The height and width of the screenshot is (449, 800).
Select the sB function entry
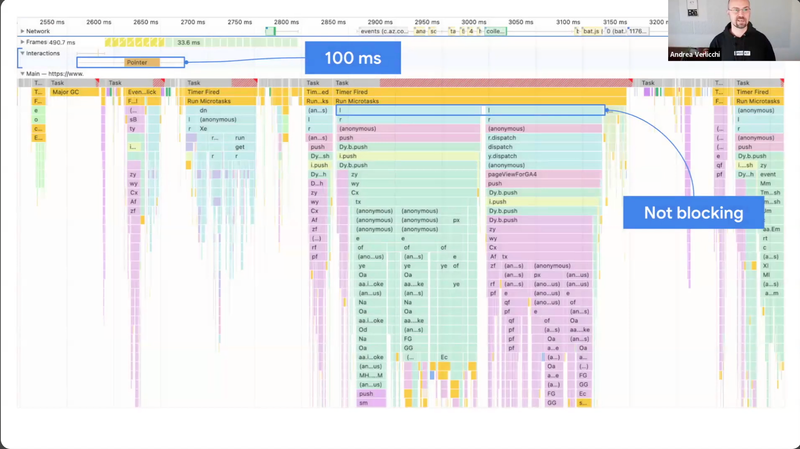pos(134,119)
